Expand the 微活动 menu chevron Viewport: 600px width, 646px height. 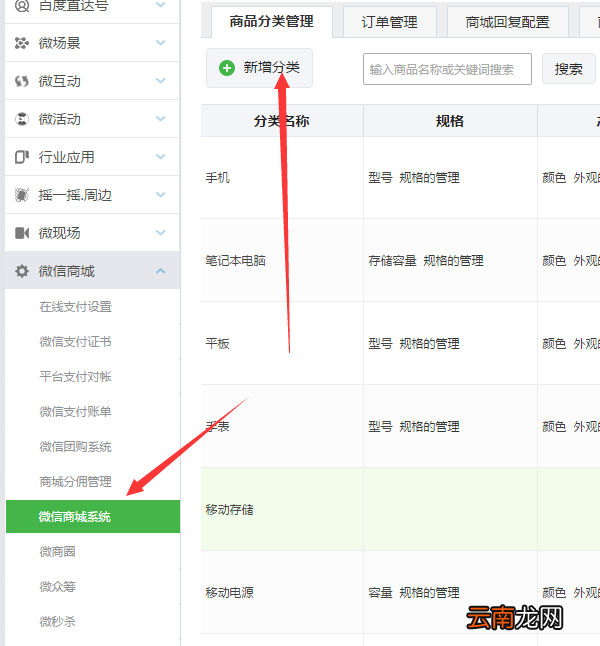click(x=161, y=119)
